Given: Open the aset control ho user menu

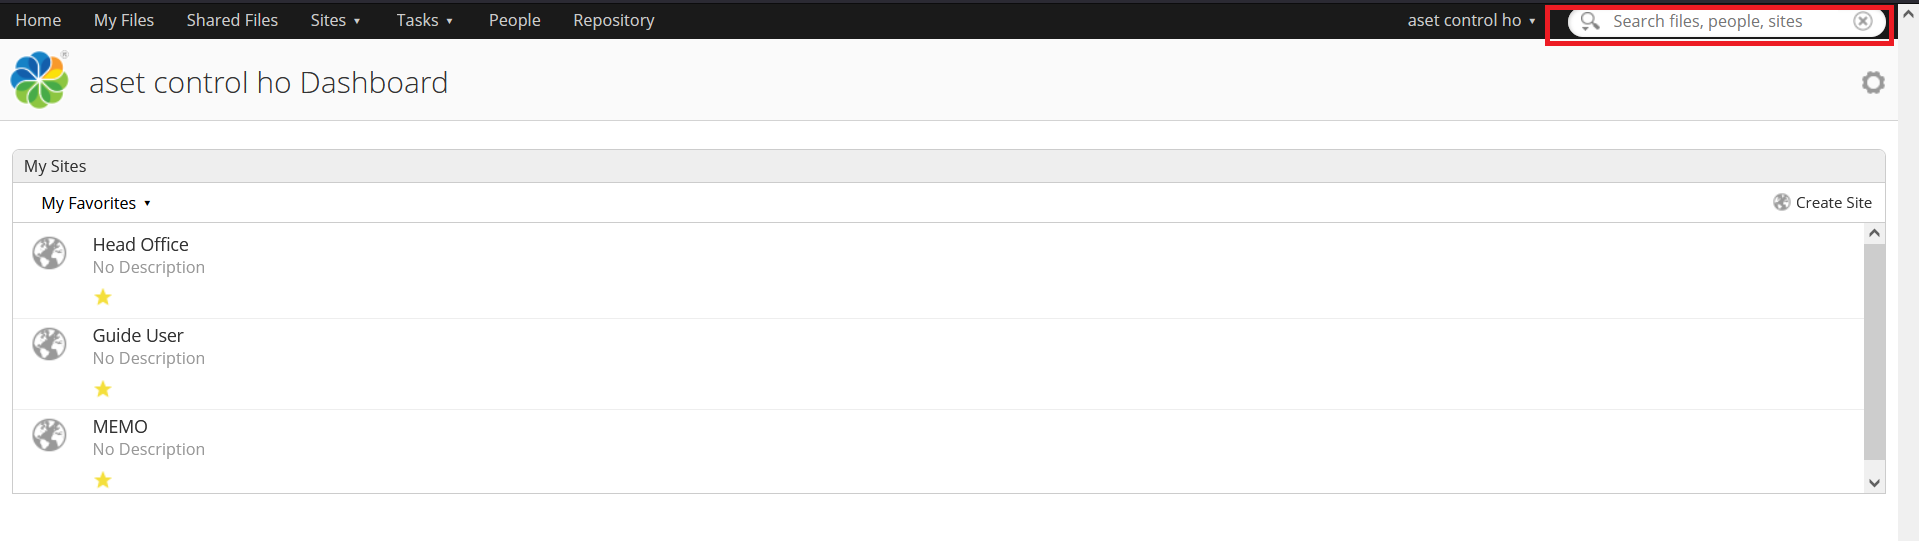Looking at the screenshot, I should pos(1471,20).
